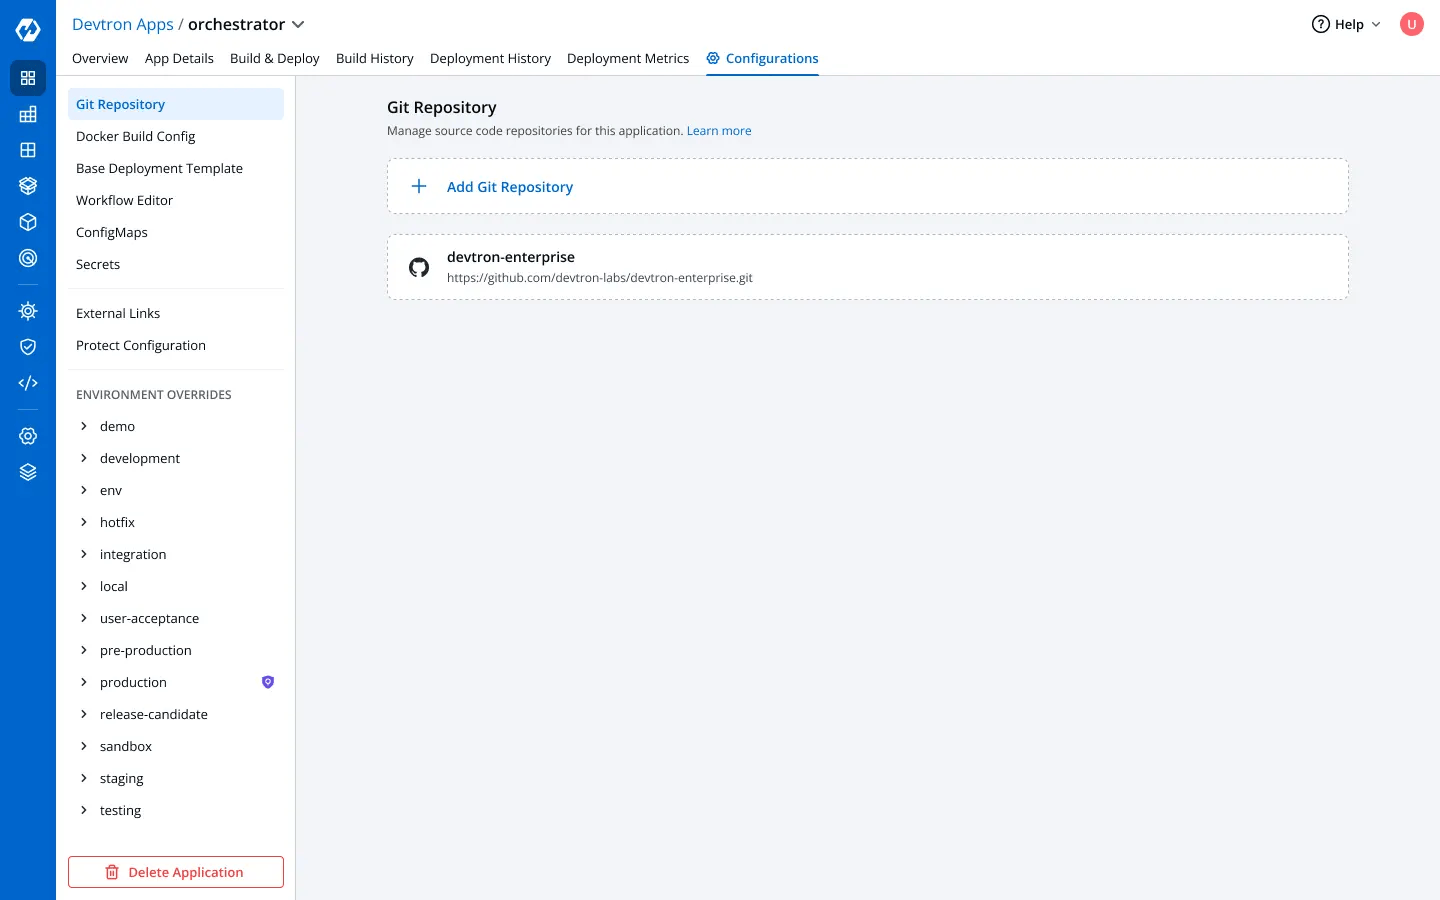Screen dimensions: 1440x900
Task: Expand the staging environment override
Action: point(84,778)
